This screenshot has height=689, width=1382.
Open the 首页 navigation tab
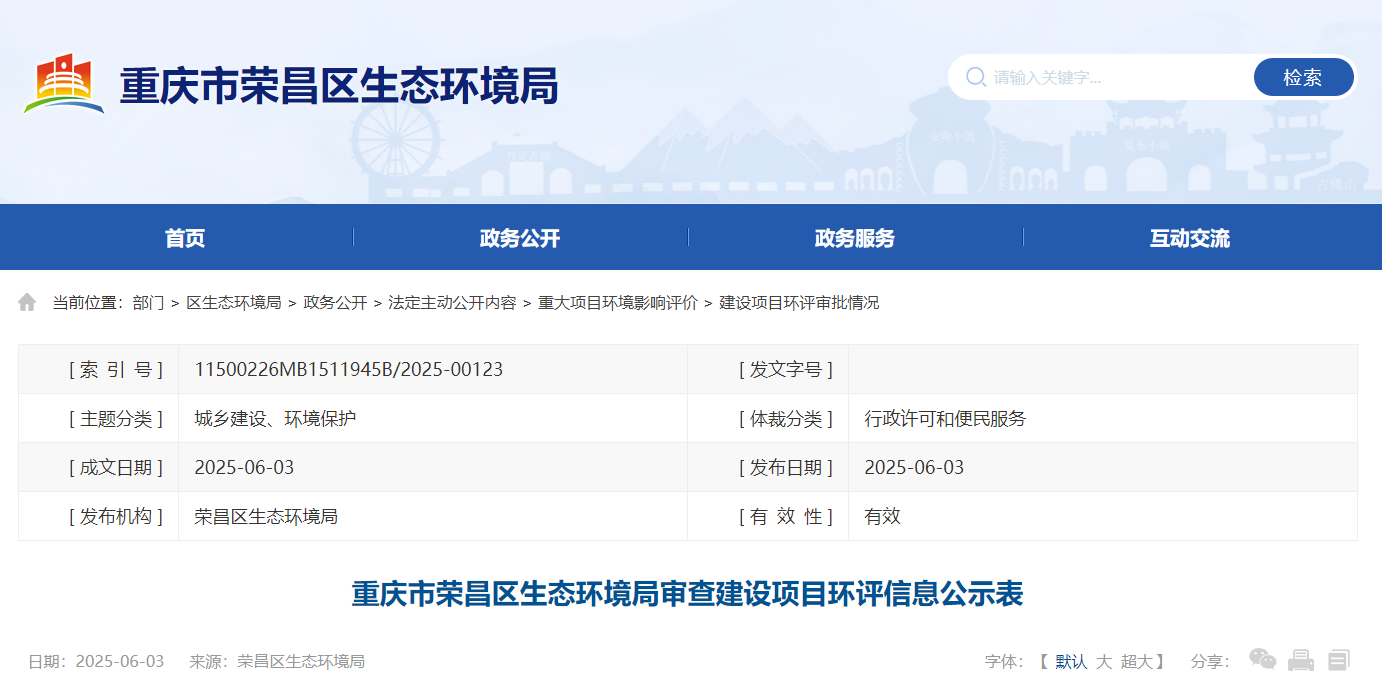tap(185, 238)
